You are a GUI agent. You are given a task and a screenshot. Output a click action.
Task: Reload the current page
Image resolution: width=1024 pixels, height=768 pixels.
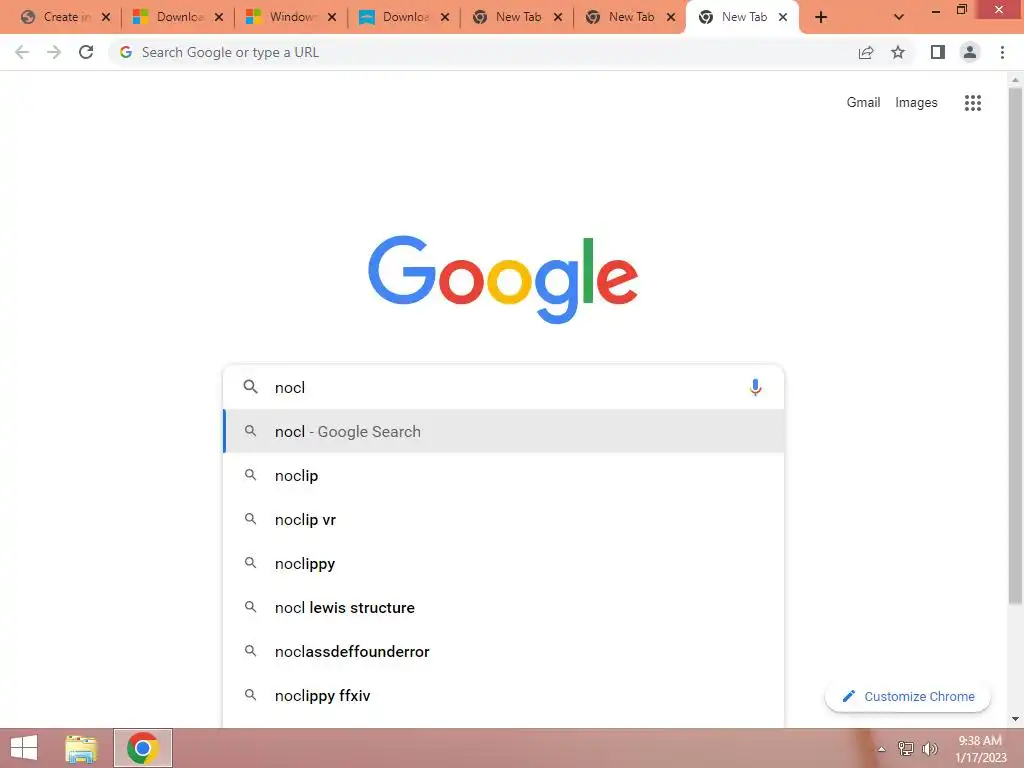[x=86, y=52]
